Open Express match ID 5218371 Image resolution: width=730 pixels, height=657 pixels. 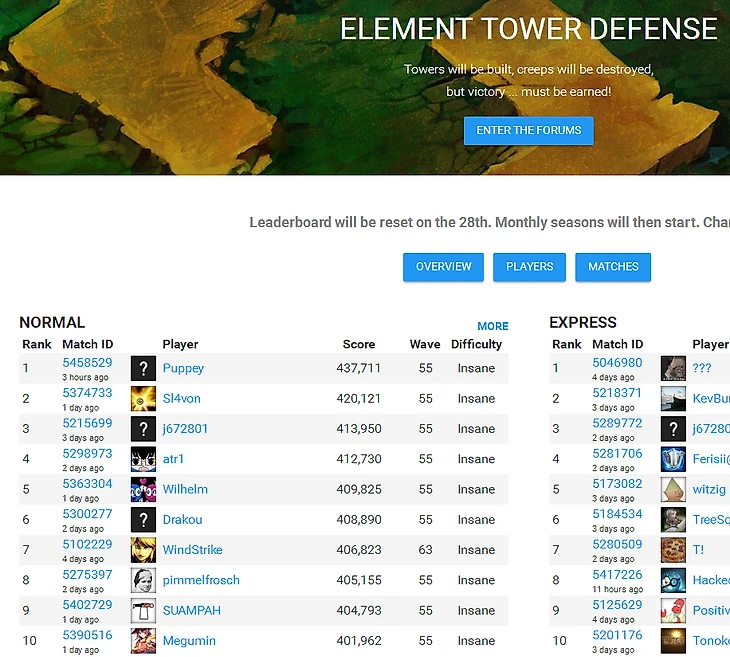617,393
